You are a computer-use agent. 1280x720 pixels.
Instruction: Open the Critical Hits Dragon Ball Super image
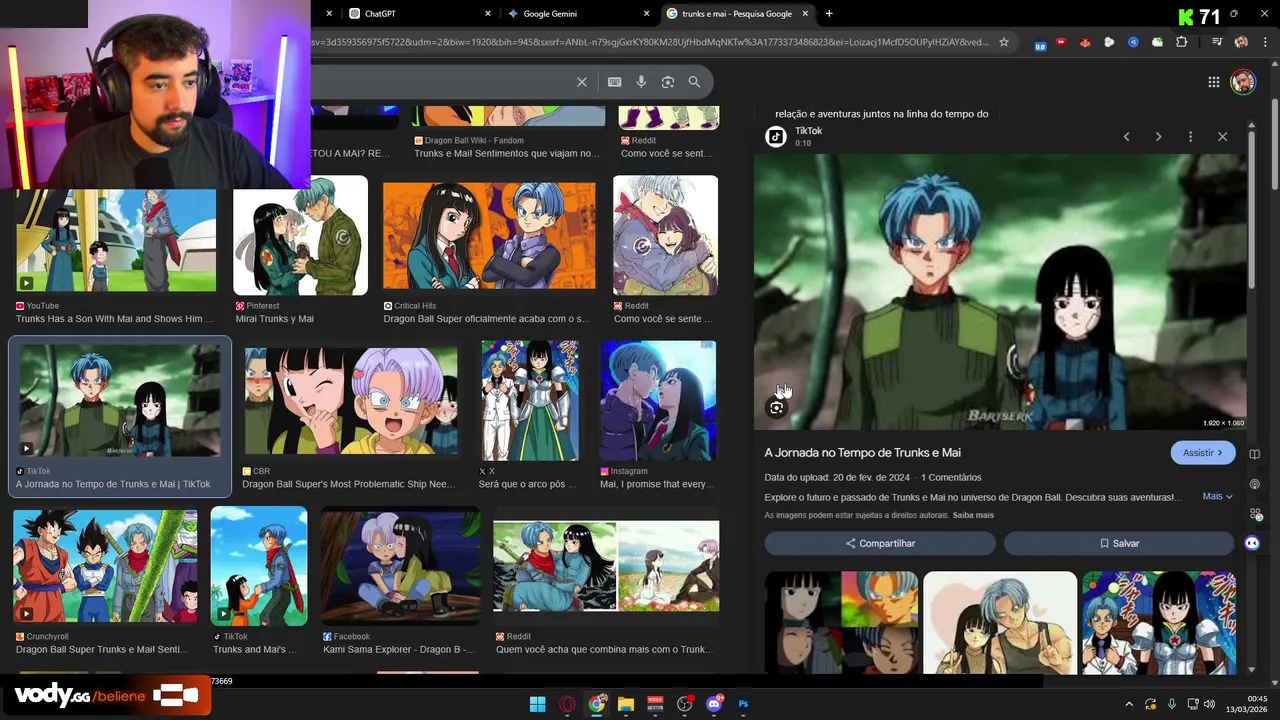coord(489,236)
